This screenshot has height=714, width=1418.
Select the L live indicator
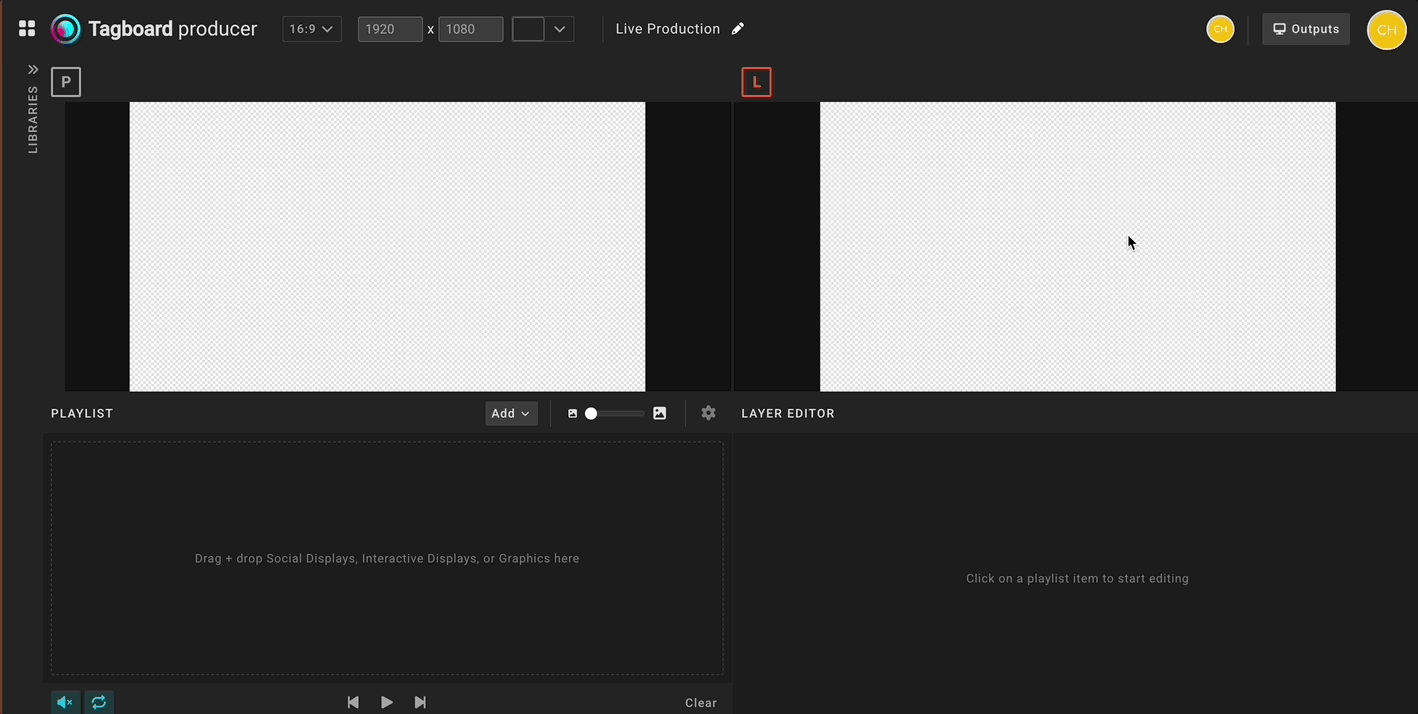tap(756, 82)
